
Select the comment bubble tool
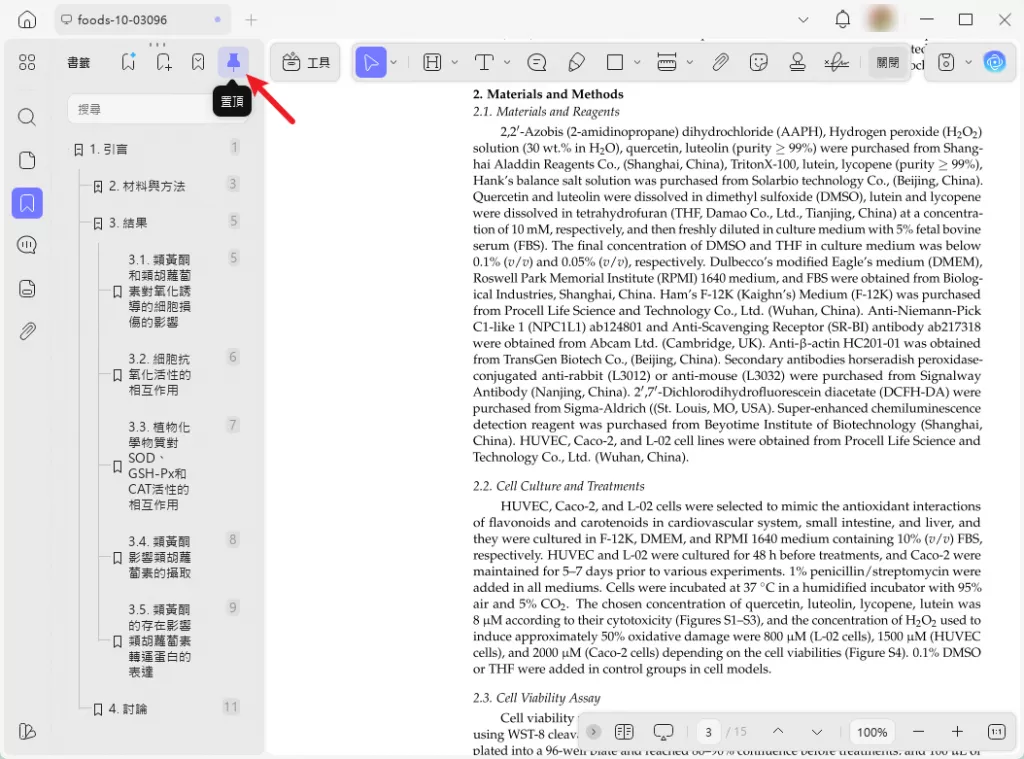coord(536,62)
